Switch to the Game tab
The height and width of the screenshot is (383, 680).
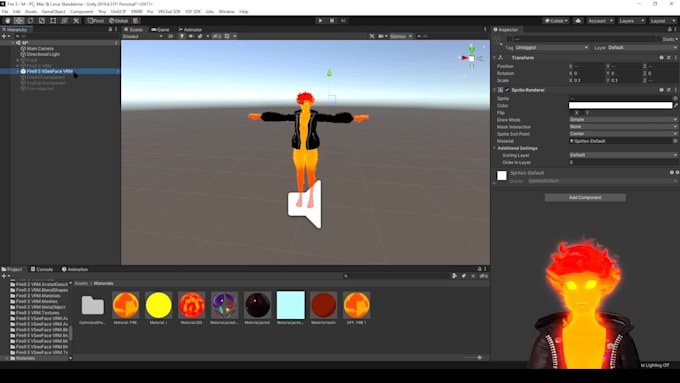(x=160, y=29)
